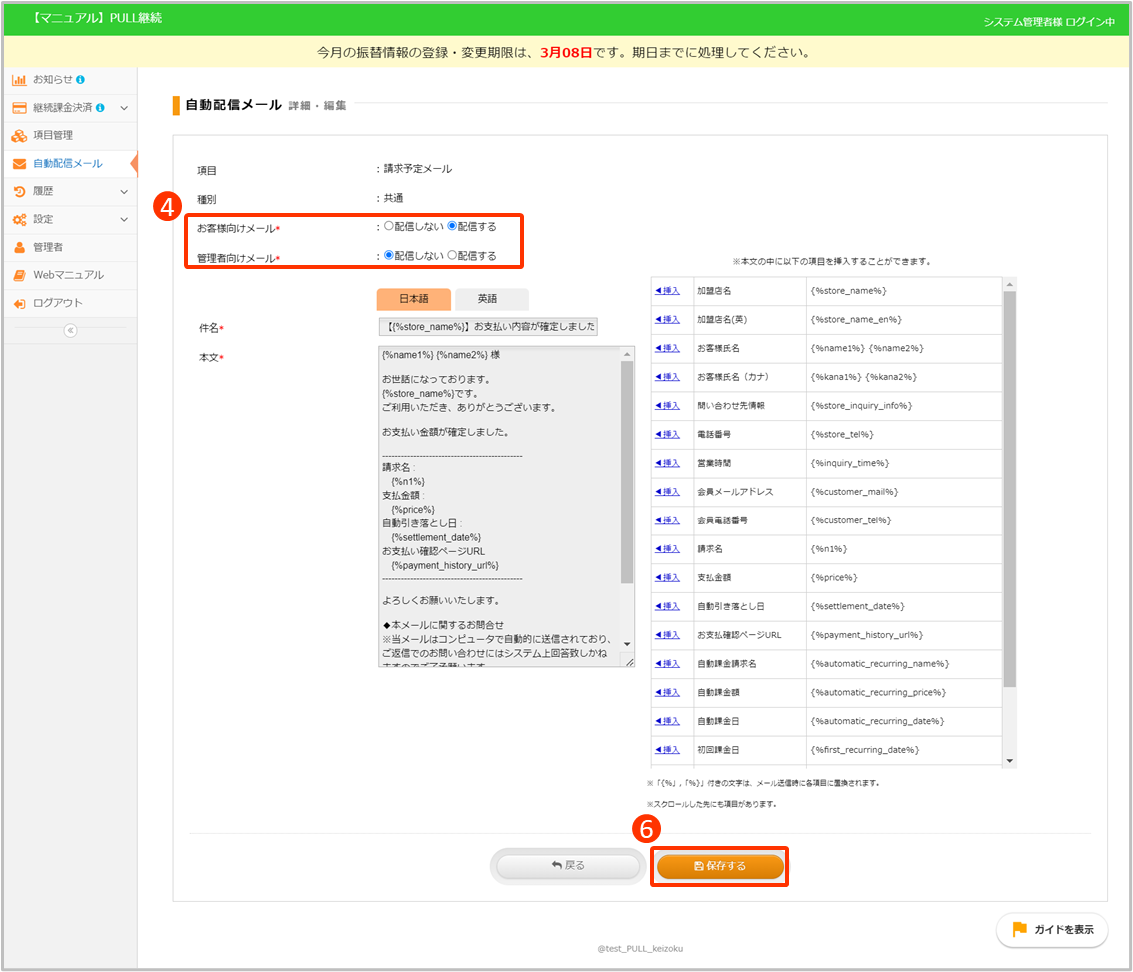Click the 継続課金決済 credit card icon

pos(19,107)
